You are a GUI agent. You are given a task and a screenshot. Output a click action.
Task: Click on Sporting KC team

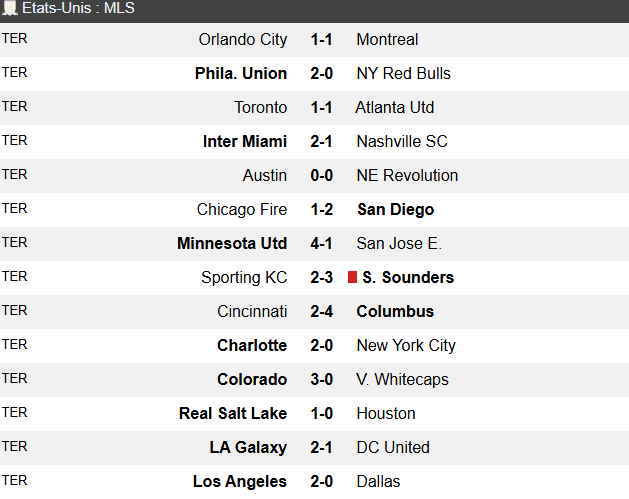pos(244,278)
